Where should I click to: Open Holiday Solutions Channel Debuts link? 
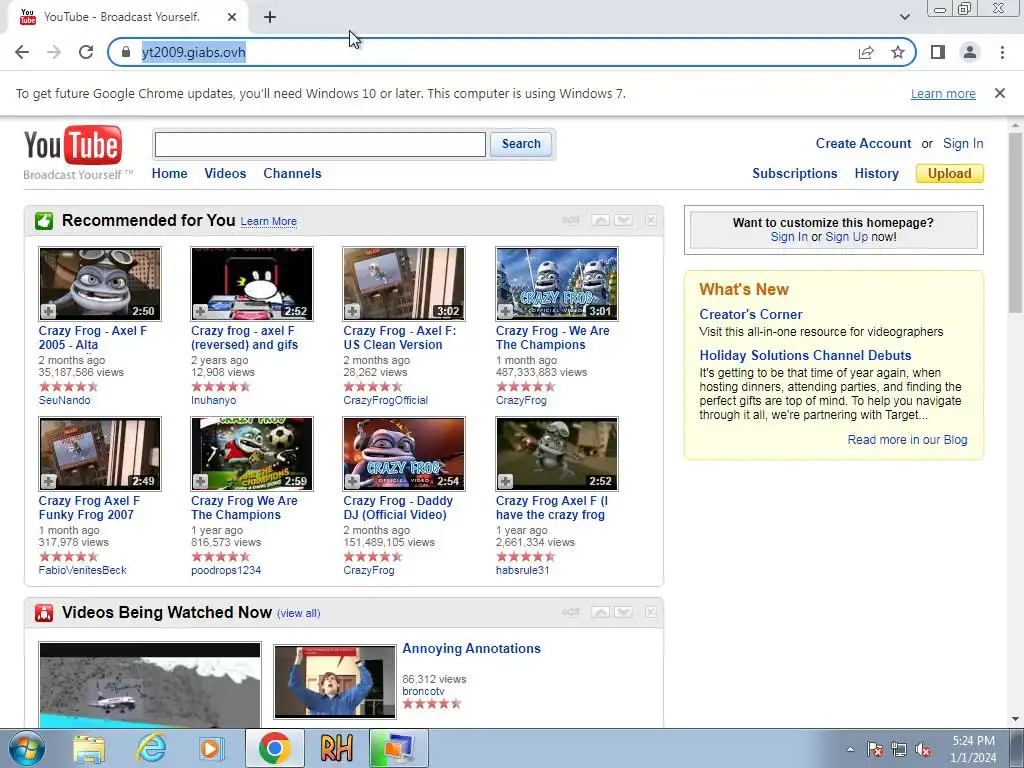point(805,355)
